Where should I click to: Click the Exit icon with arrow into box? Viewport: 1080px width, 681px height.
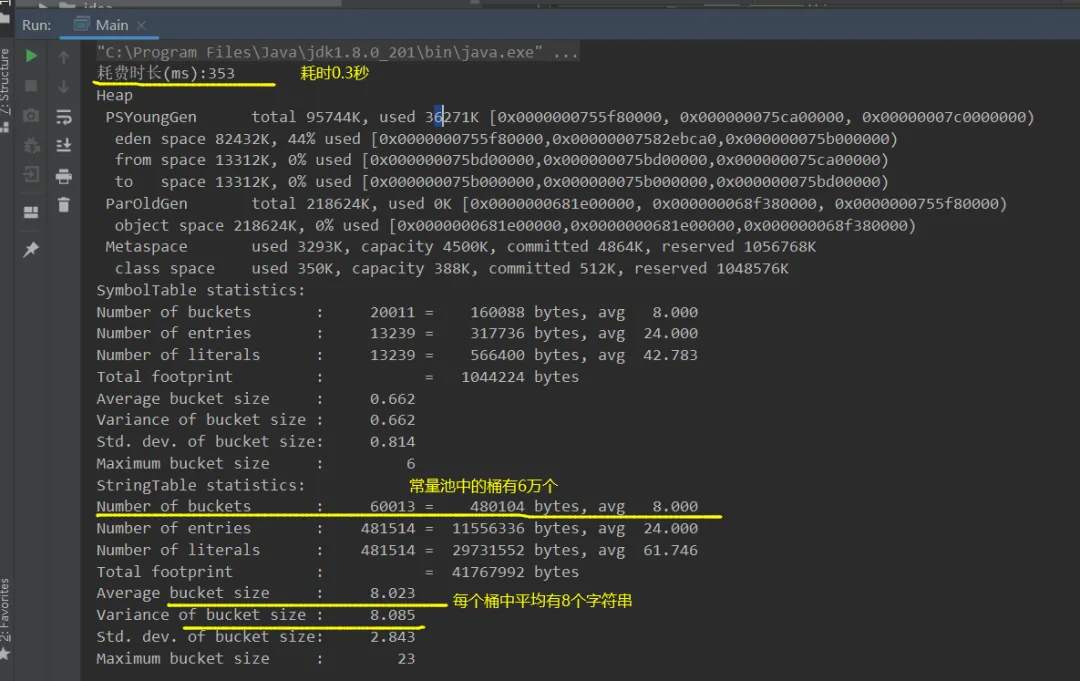click(x=31, y=174)
